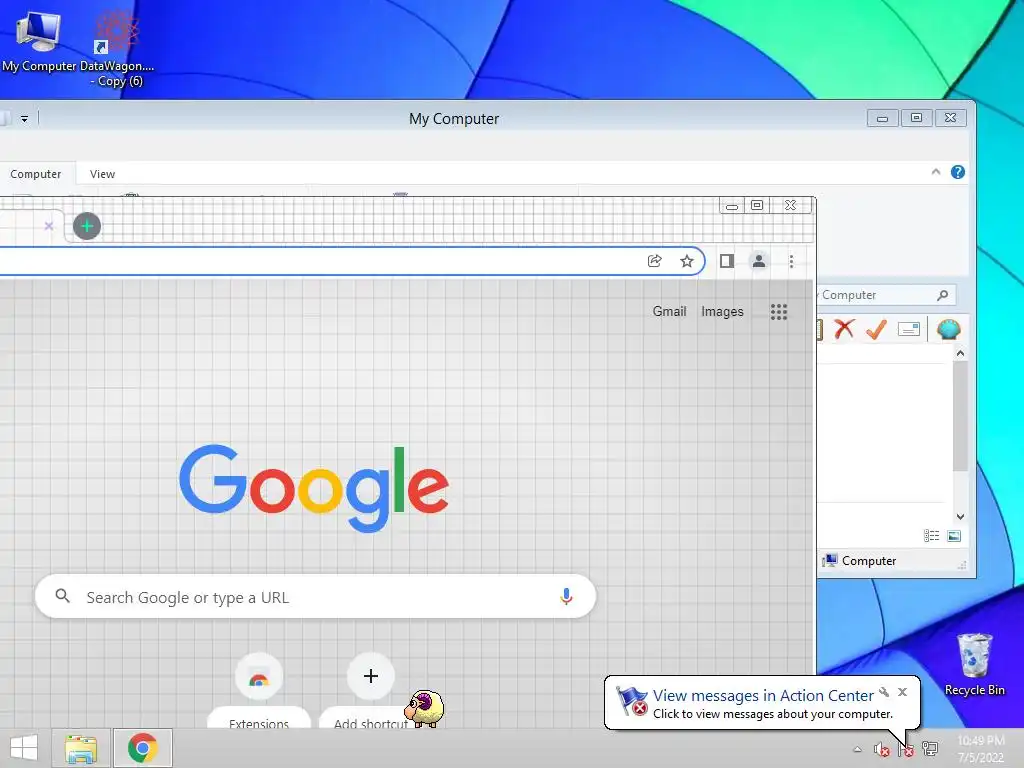Click the Chrome taskbar button
Viewport: 1024px width, 768px height.
[142, 748]
